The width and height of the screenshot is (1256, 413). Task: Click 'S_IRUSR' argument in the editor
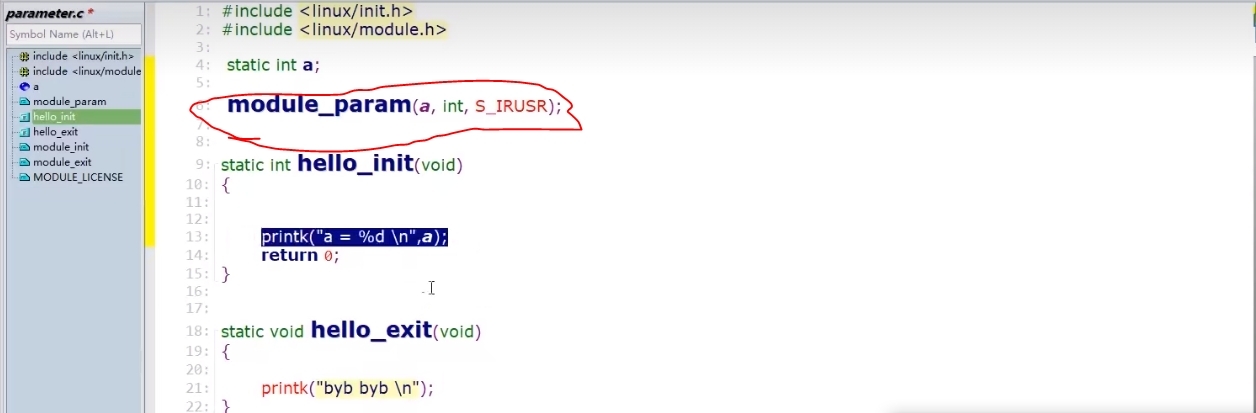(511, 106)
